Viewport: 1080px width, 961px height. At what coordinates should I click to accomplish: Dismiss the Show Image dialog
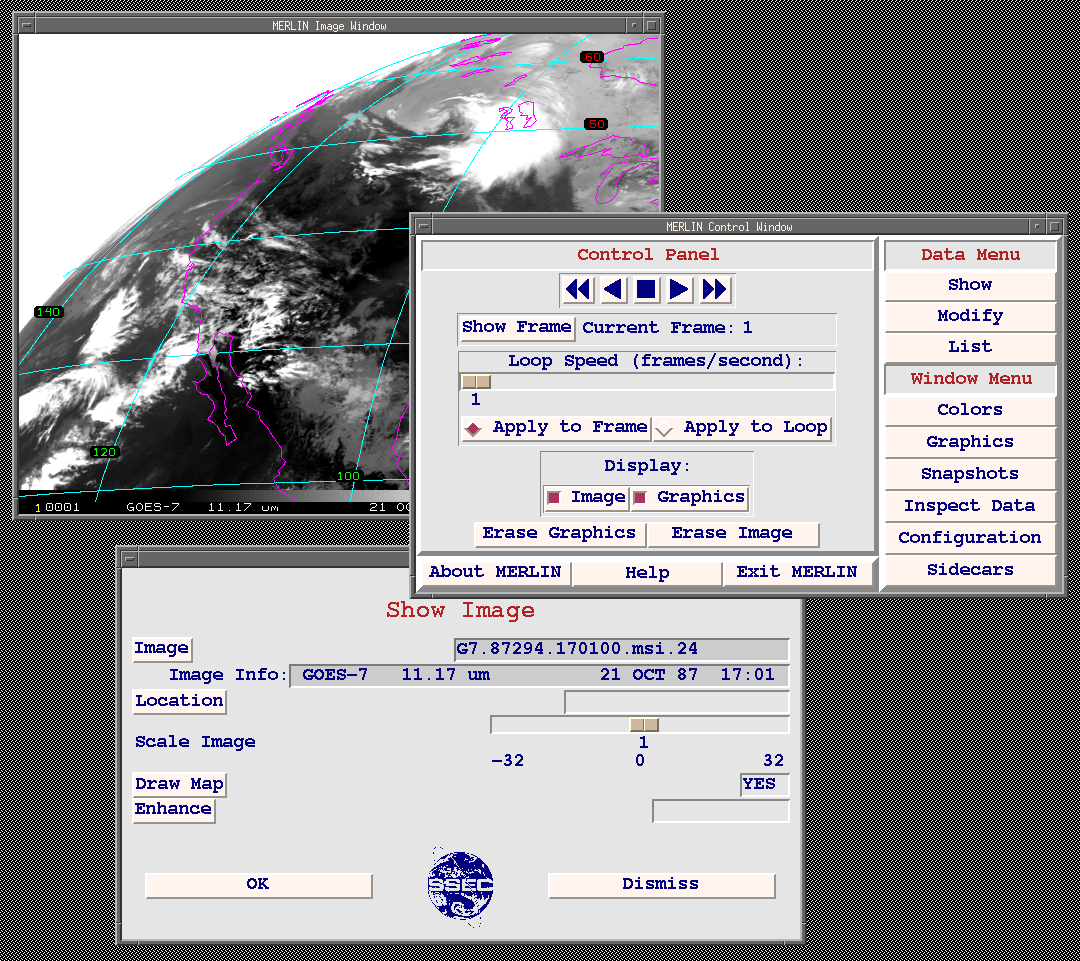point(661,885)
